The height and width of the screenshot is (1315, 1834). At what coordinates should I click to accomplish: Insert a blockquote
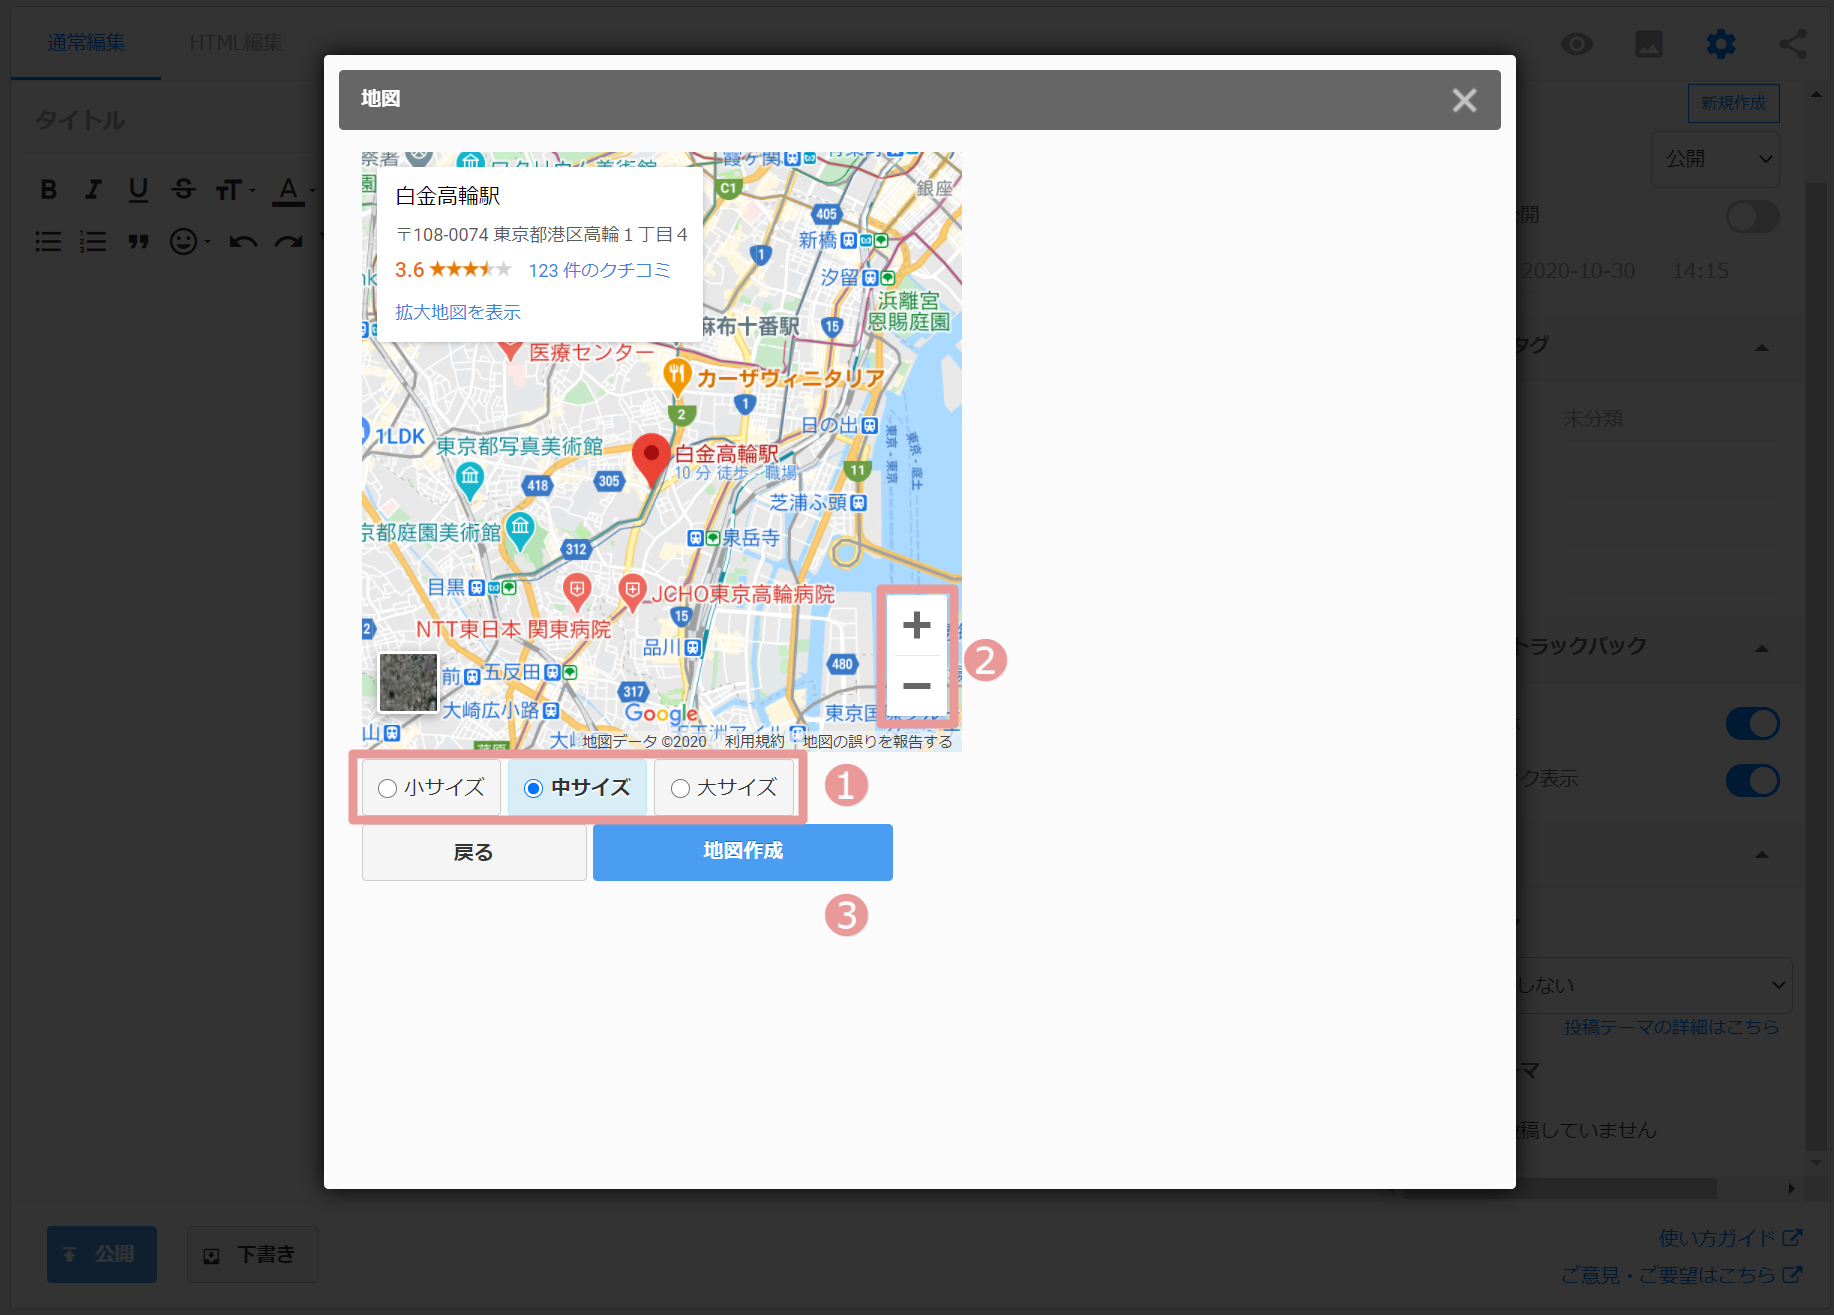click(x=138, y=241)
